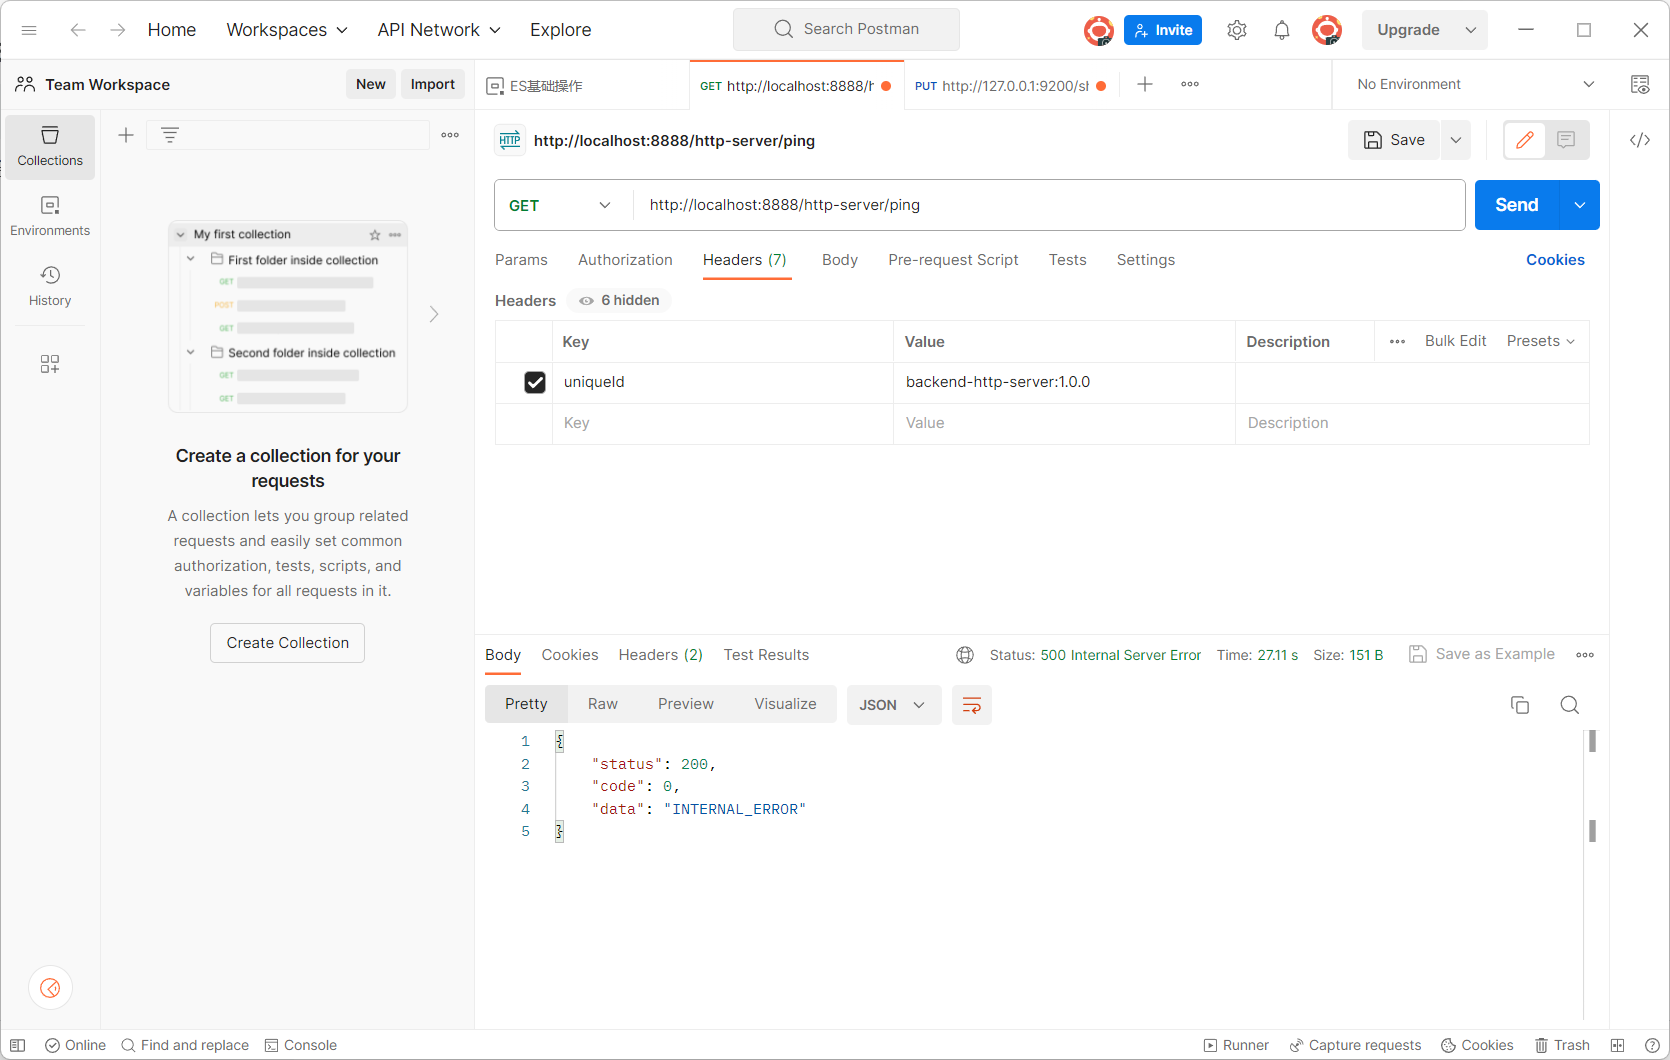Search within the response body
The height and width of the screenshot is (1060, 1670).
(x=1570, y=705)
